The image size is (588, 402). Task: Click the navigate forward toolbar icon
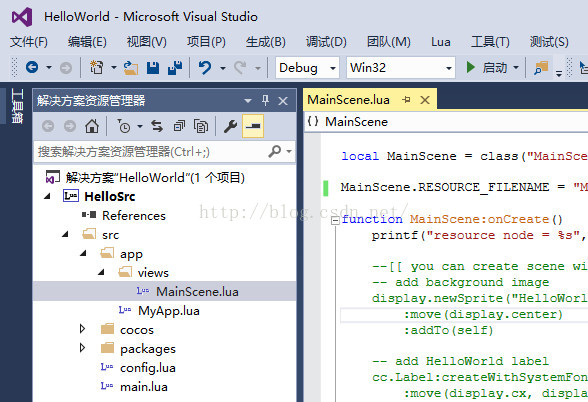(66, 68)
